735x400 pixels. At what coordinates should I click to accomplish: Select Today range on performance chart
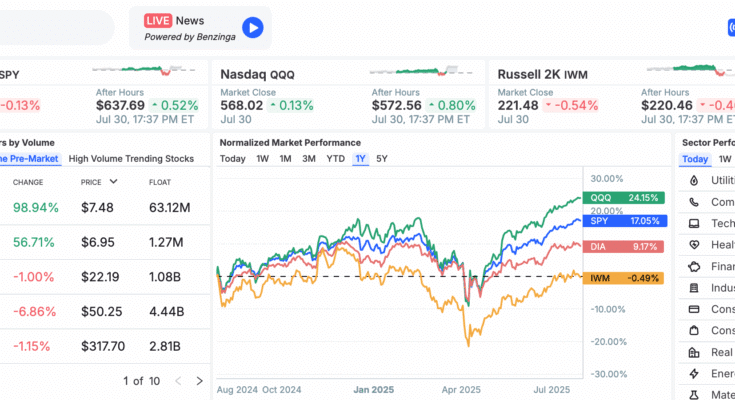[x=232, y=158]
